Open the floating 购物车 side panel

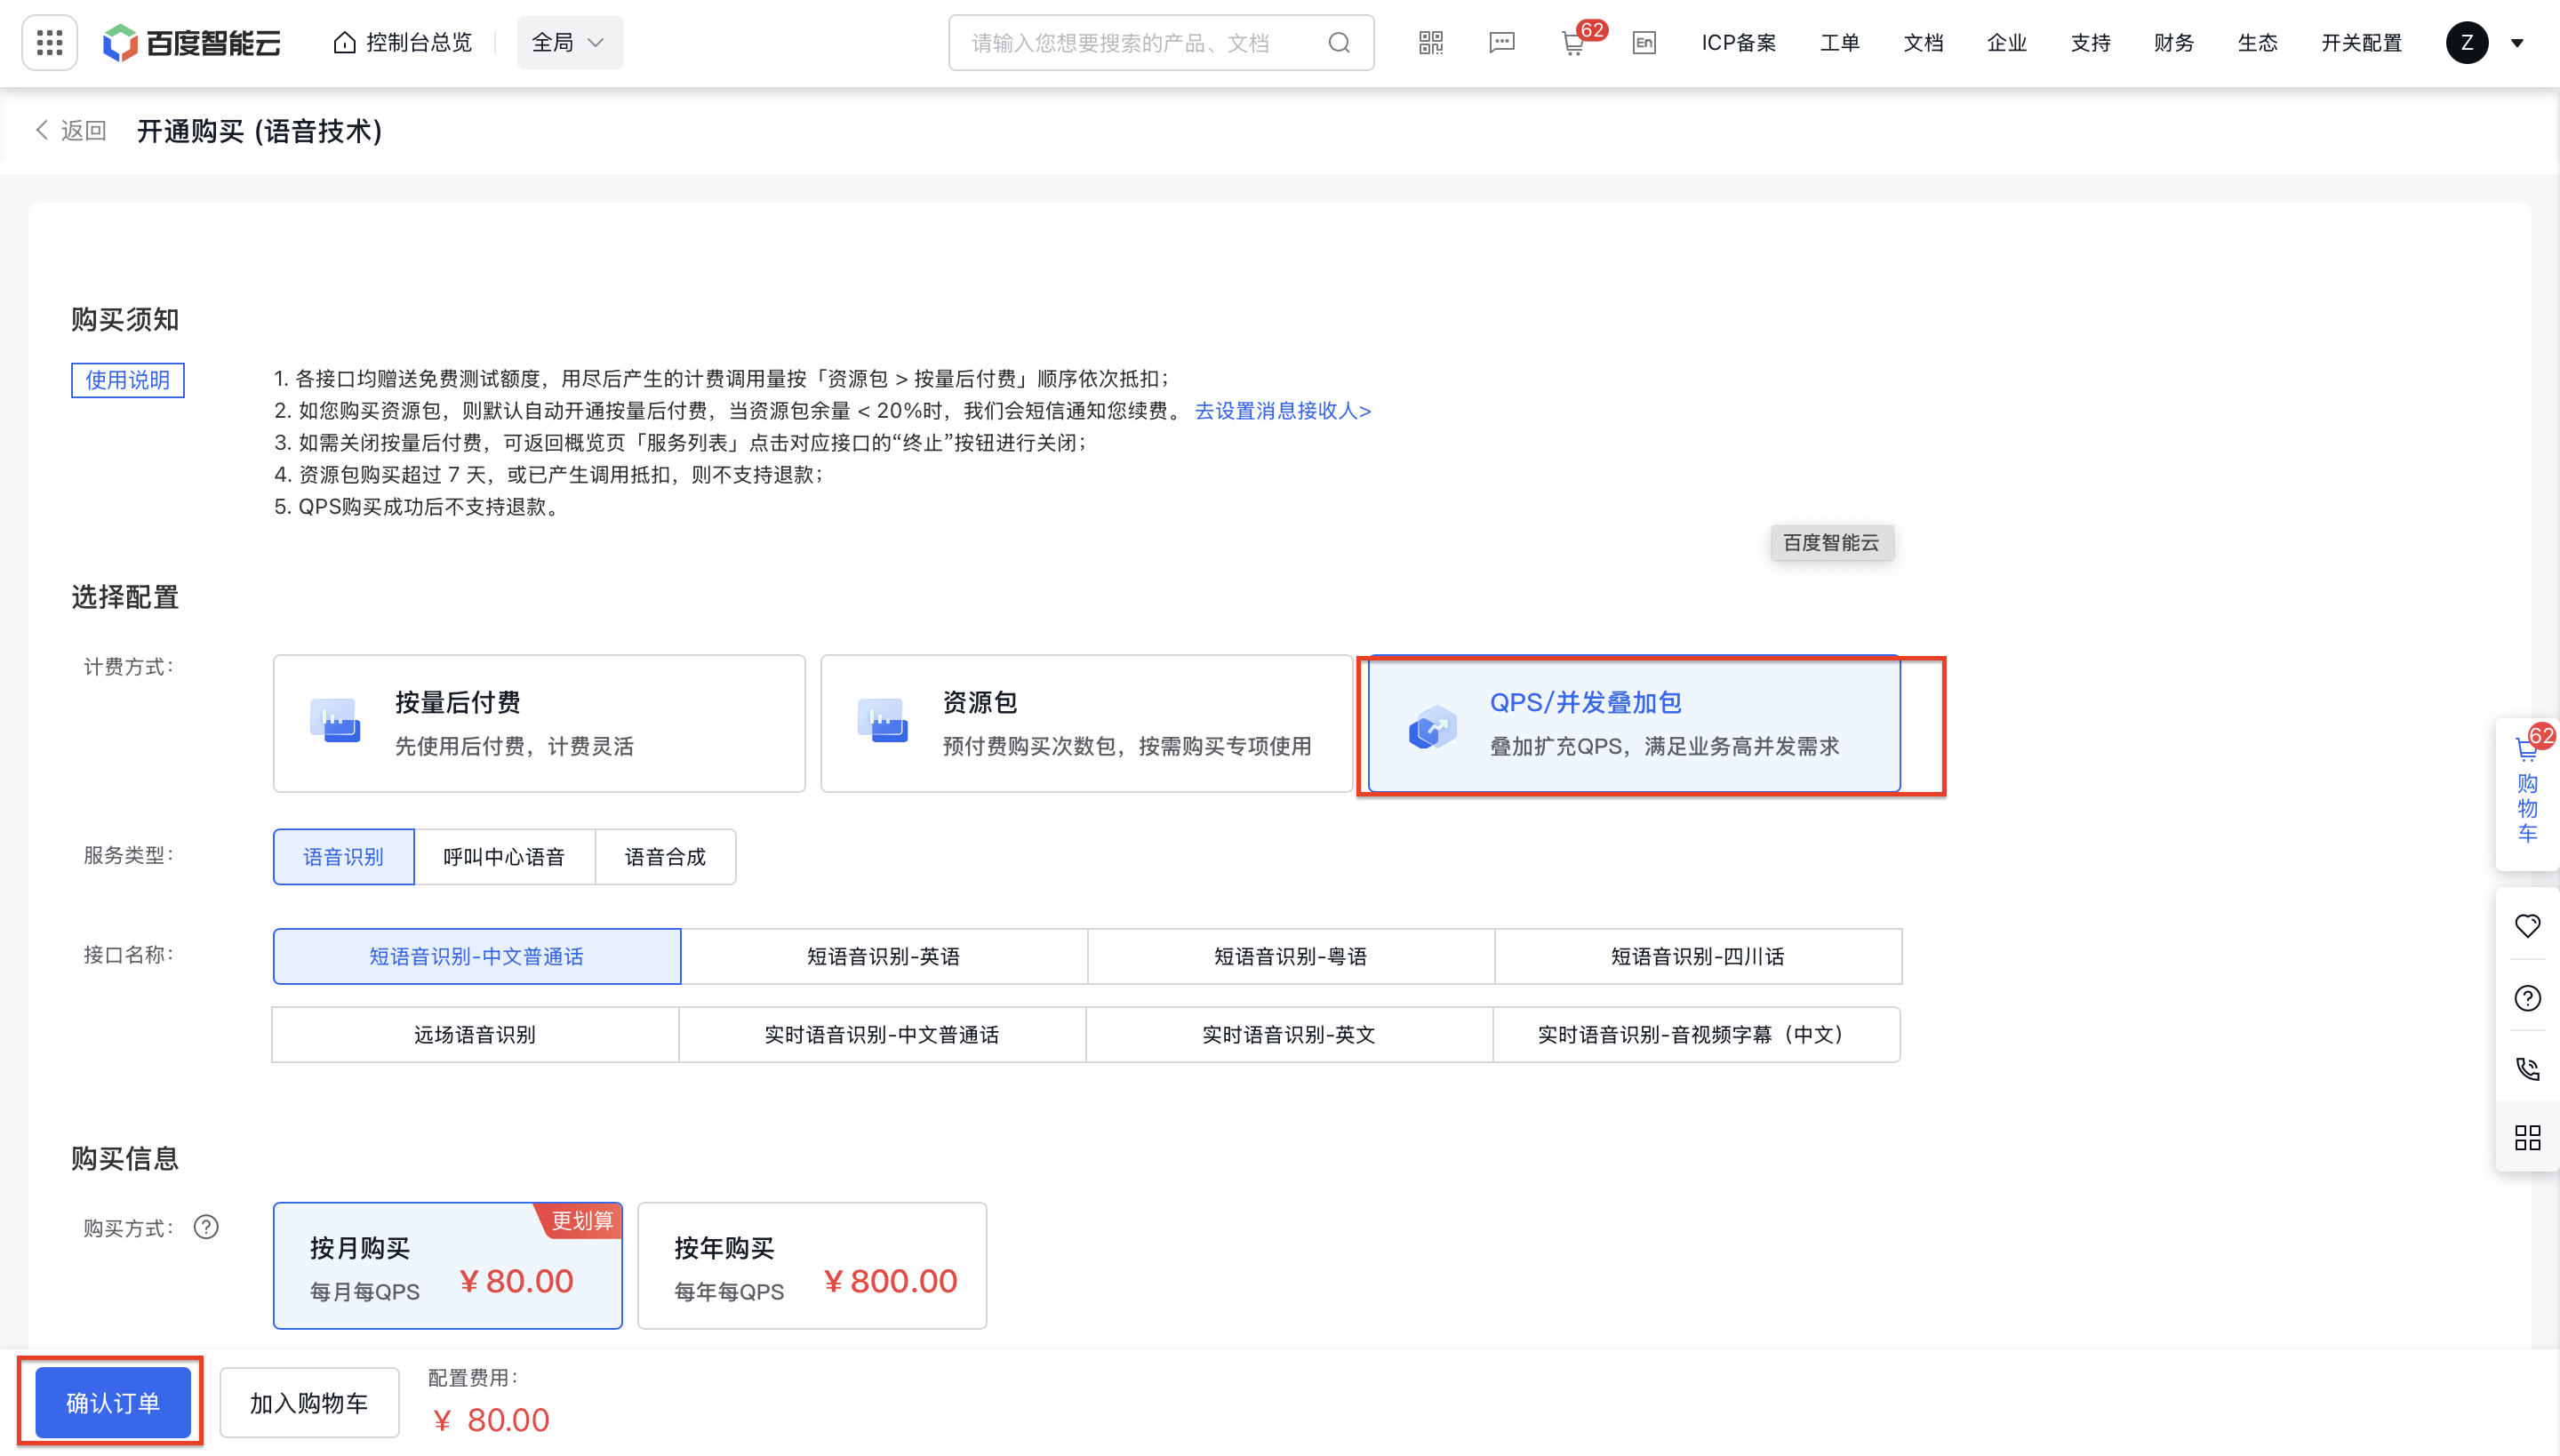pyautogui.click(x=2527, y=793)
